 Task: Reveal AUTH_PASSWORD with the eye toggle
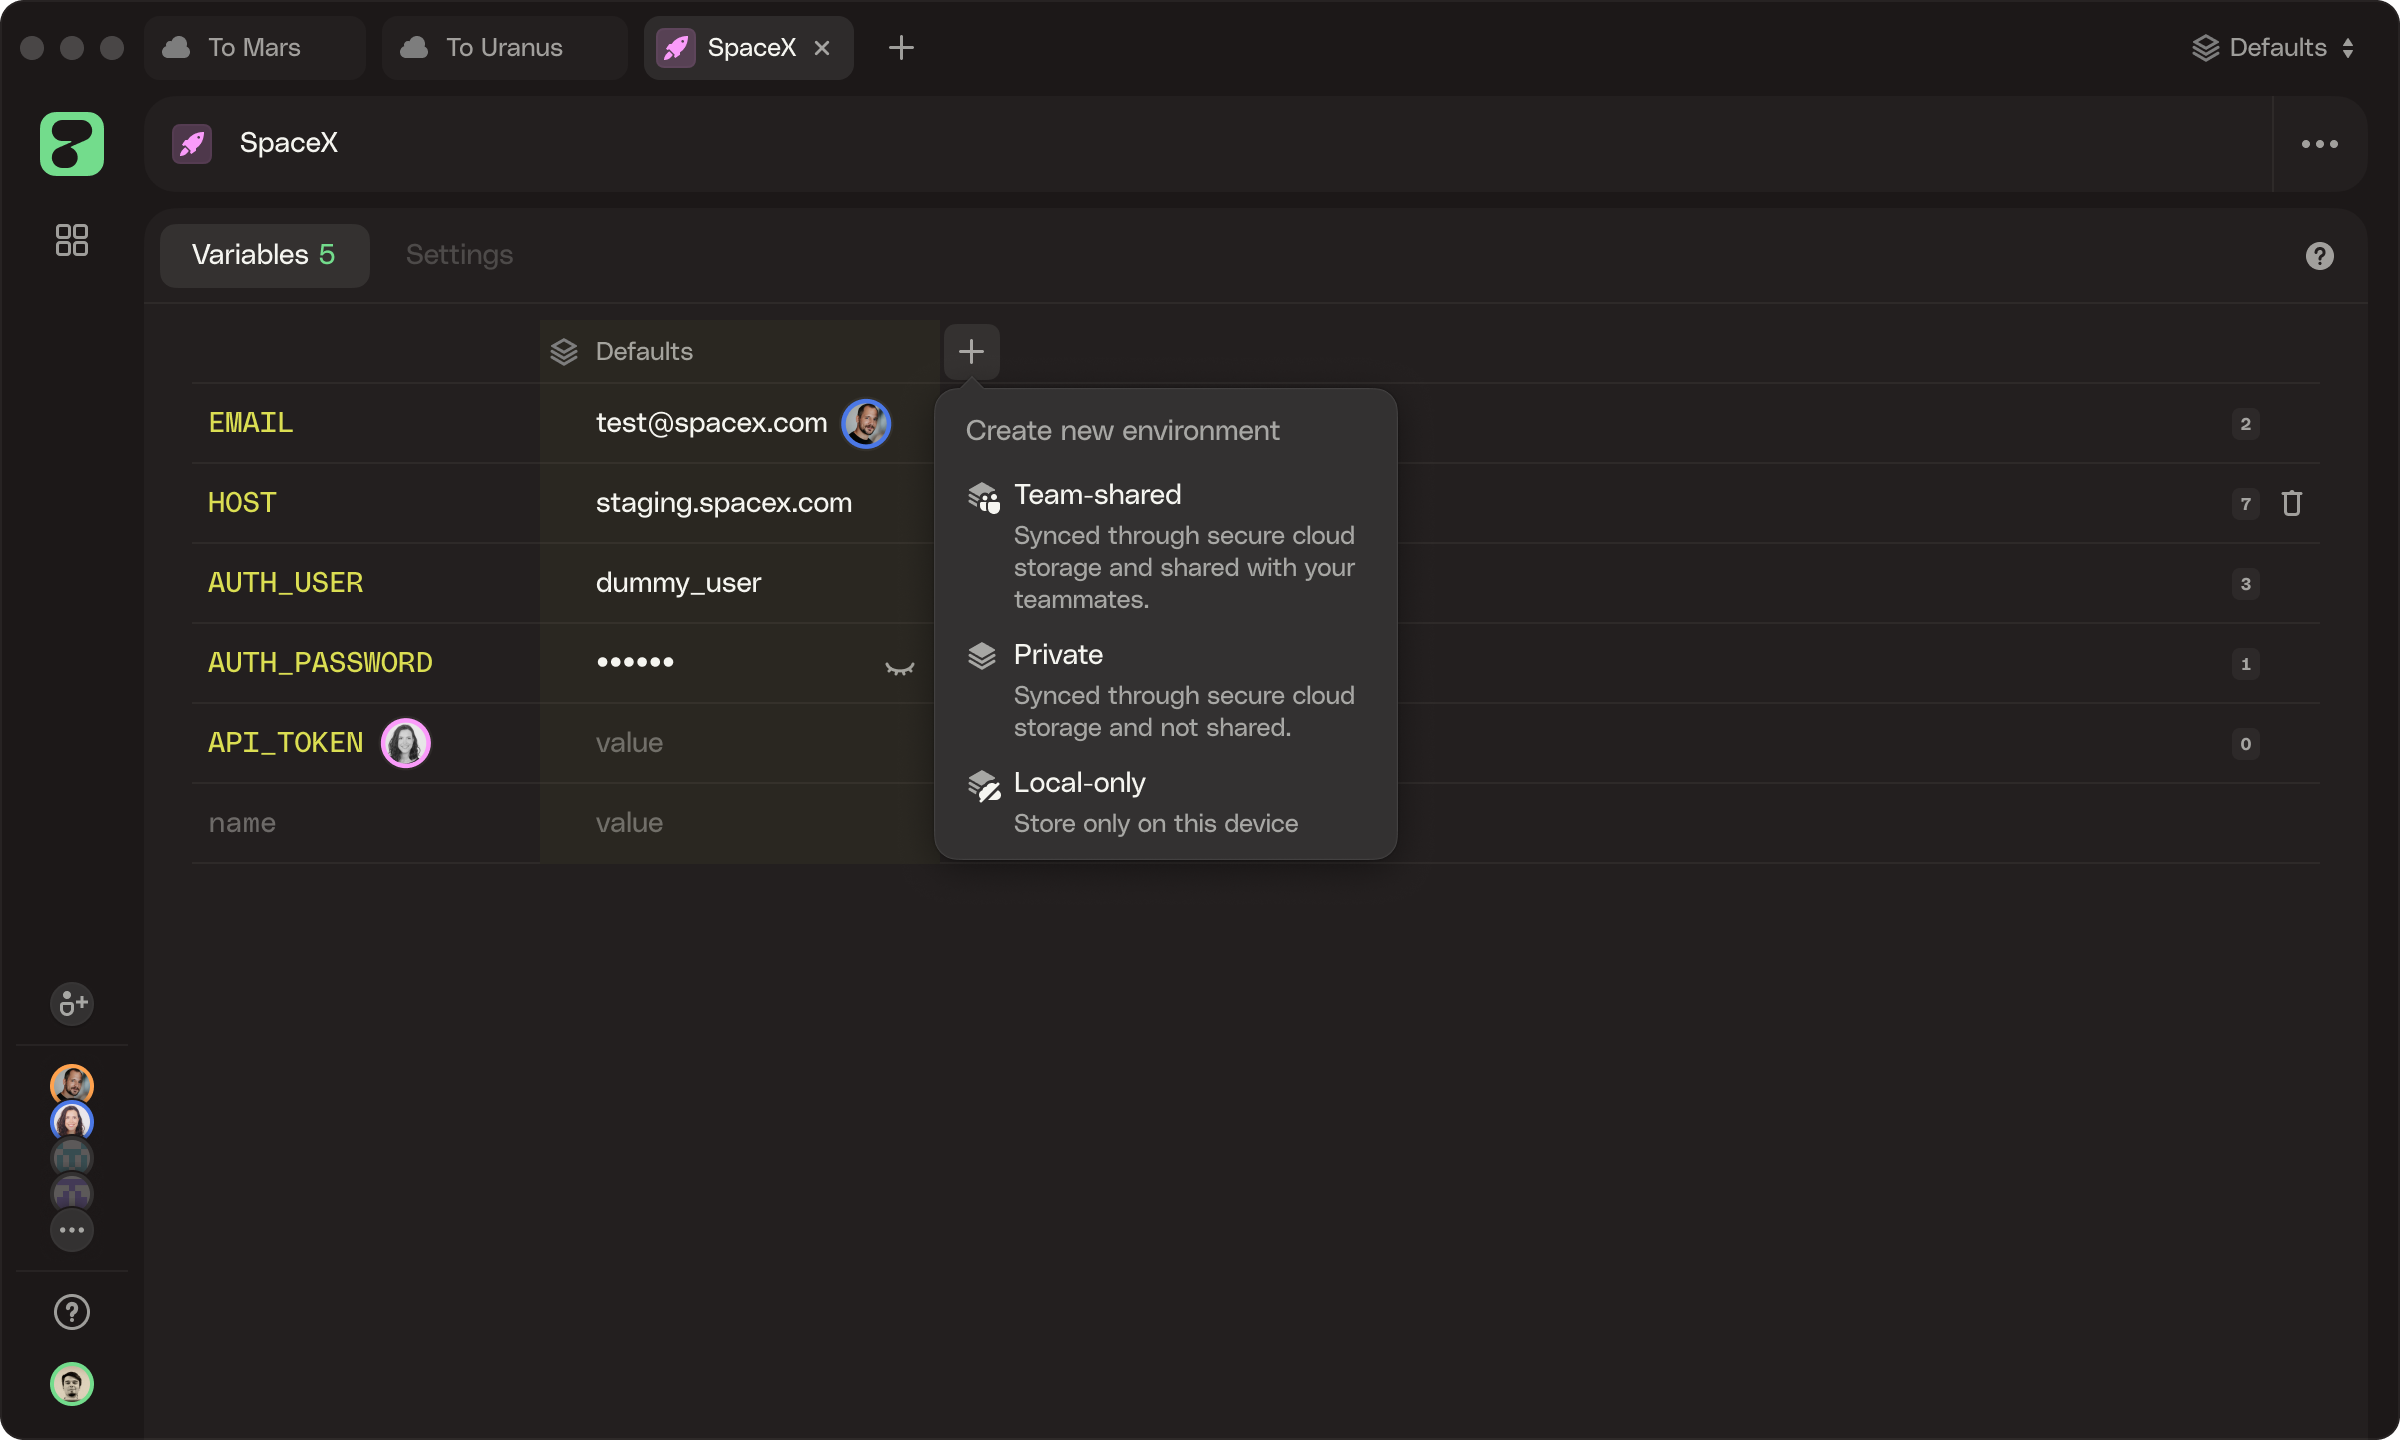[899, 667]
